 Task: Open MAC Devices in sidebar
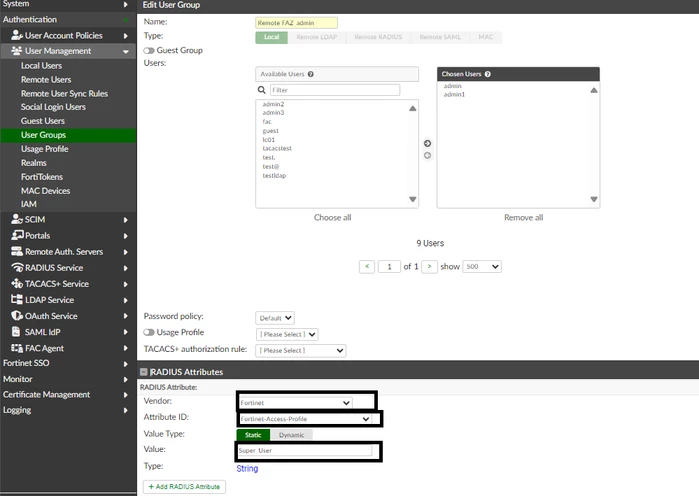[45, 191]
